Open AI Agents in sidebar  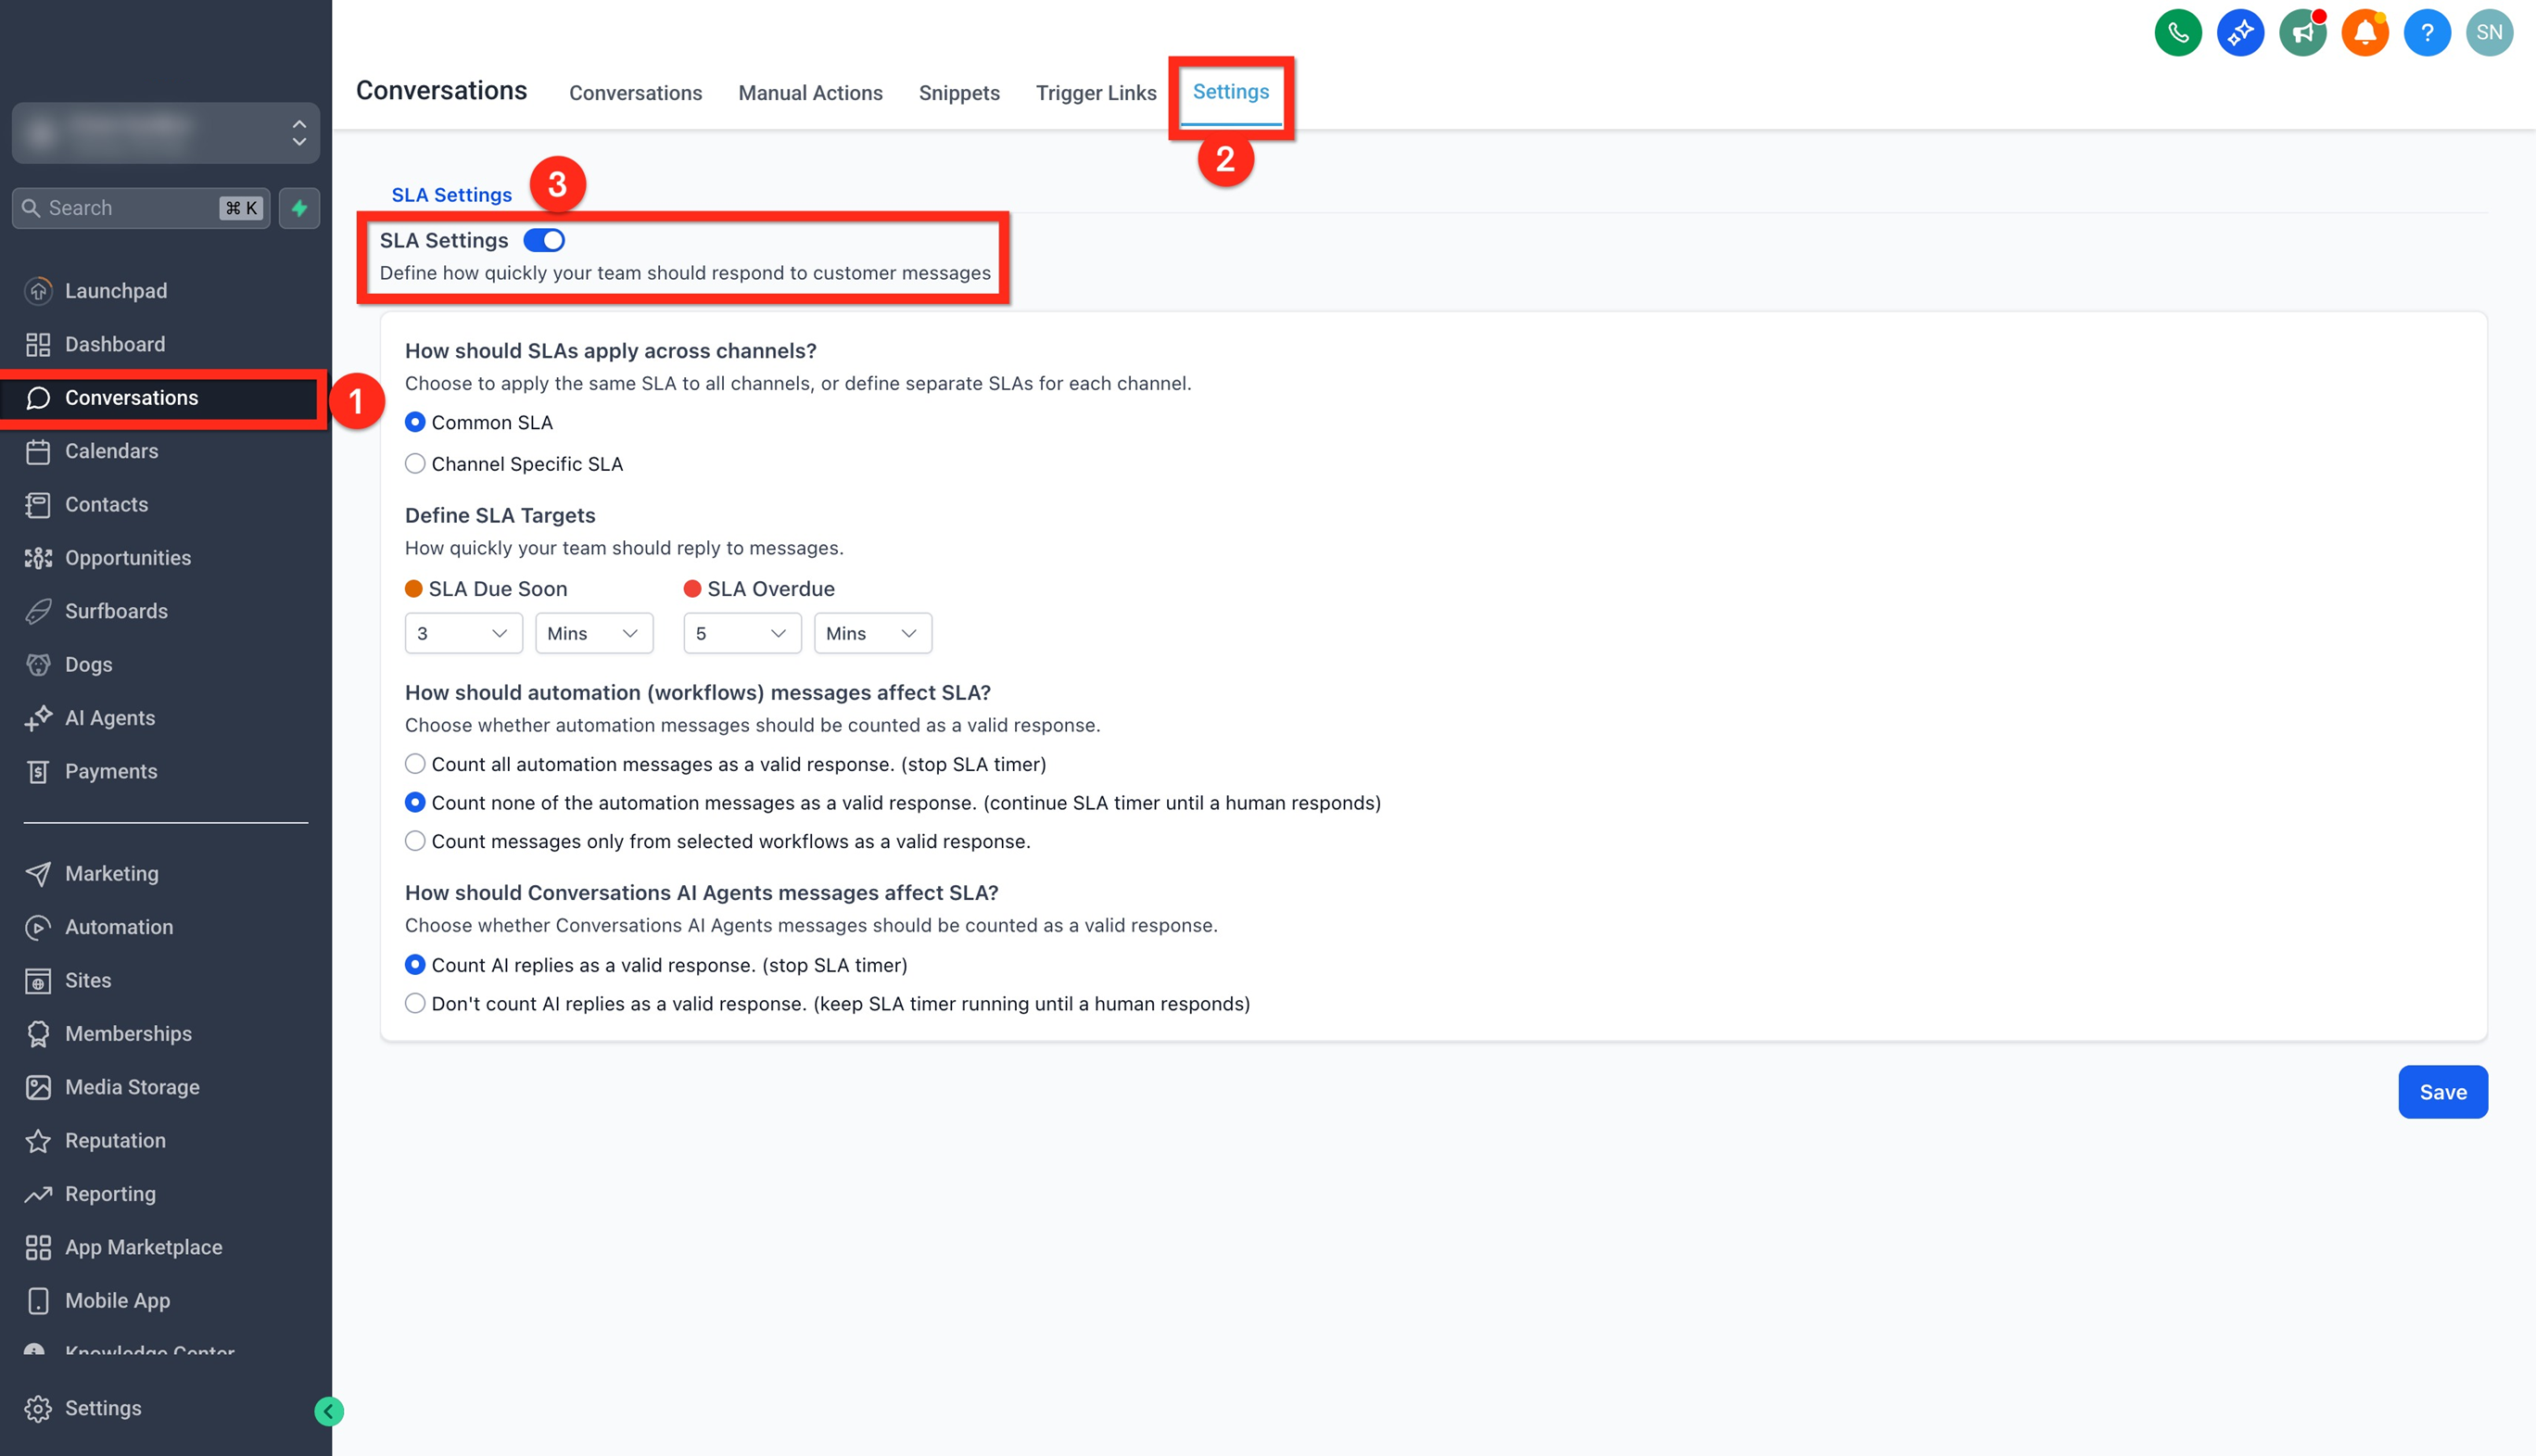pos(110,718)
